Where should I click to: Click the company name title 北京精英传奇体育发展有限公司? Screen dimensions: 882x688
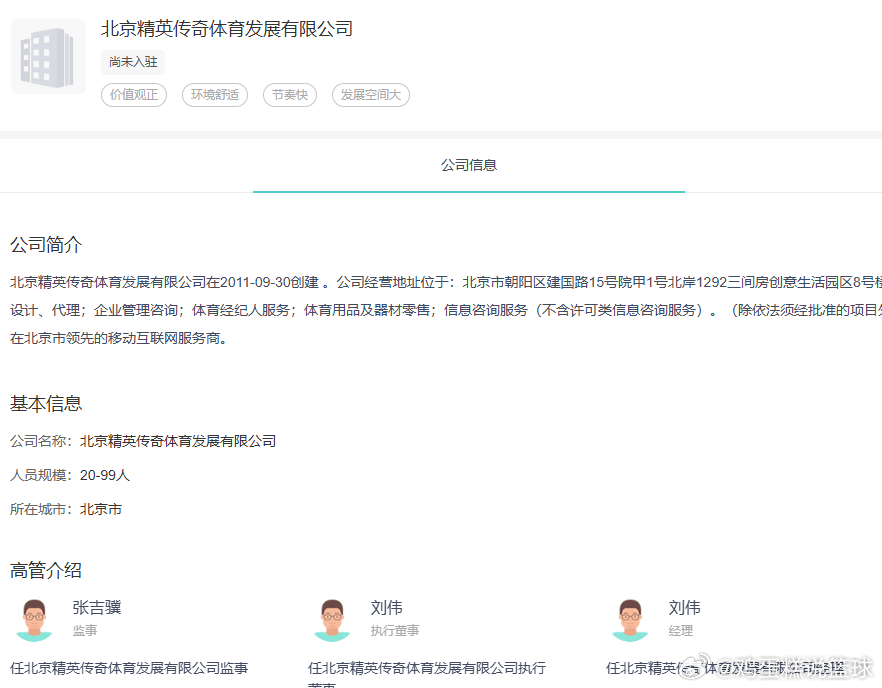click(x=227, y=29)
